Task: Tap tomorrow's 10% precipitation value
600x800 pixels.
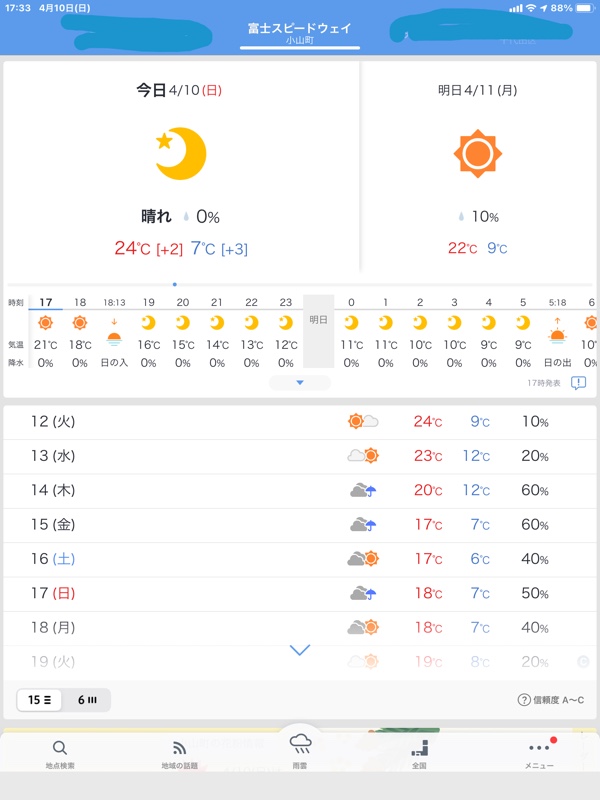Action: 485,217
